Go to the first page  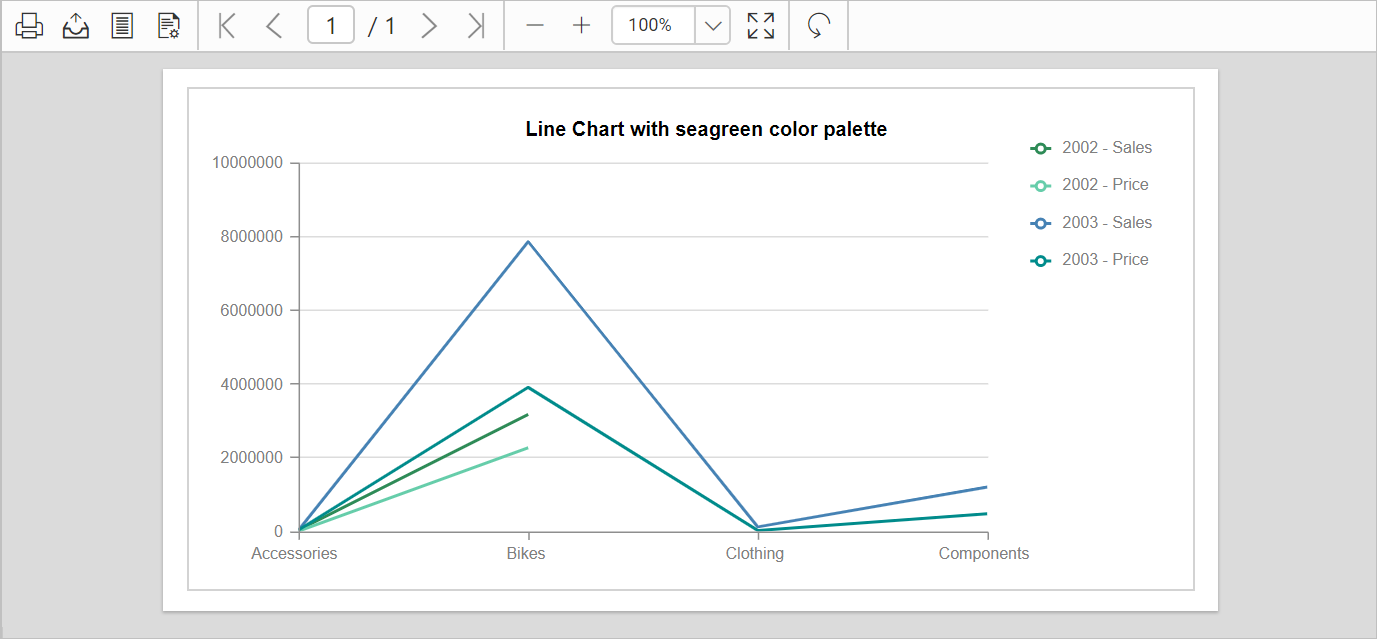tap(227, 26)
